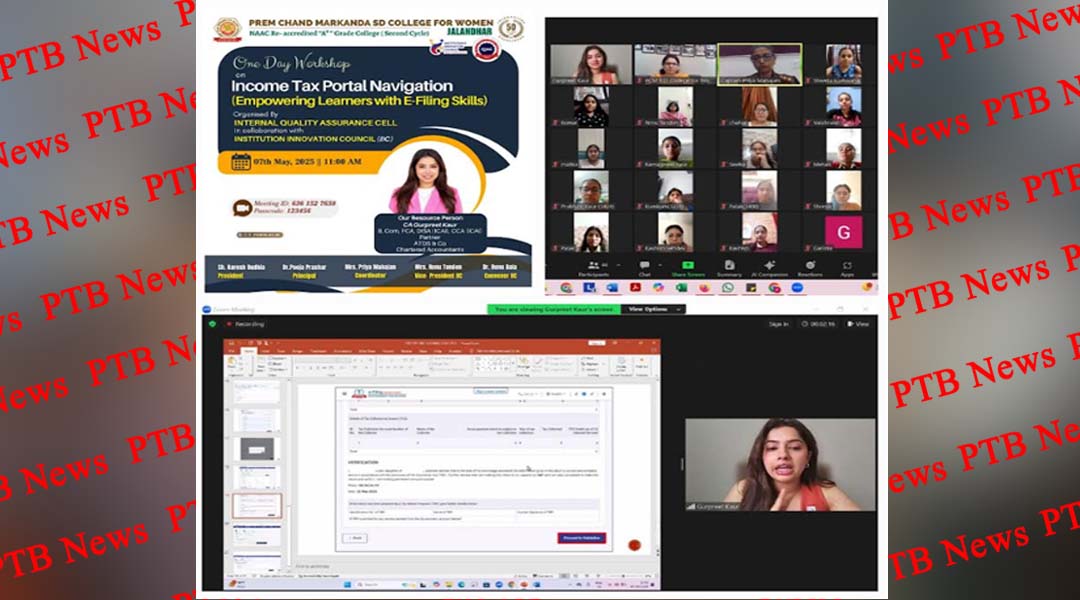Click the green encryption shield icon
Image resolution: width=1080 pixels, height=600 pixels.
coord(212,324)
